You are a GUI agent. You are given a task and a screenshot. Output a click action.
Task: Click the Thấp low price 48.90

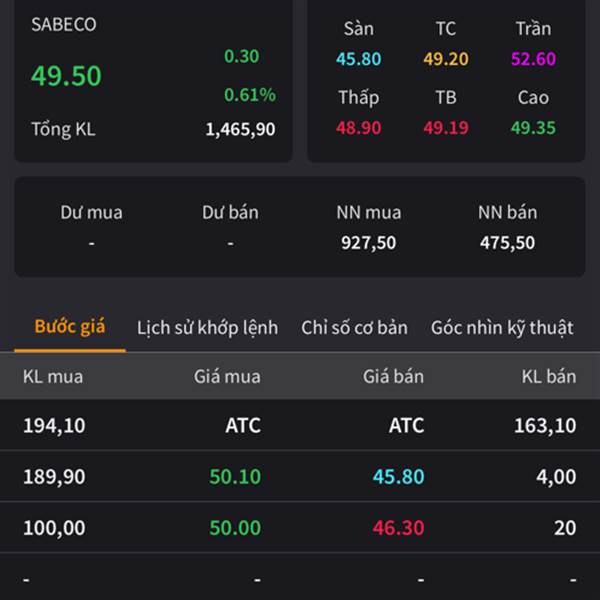pos(359,128)
